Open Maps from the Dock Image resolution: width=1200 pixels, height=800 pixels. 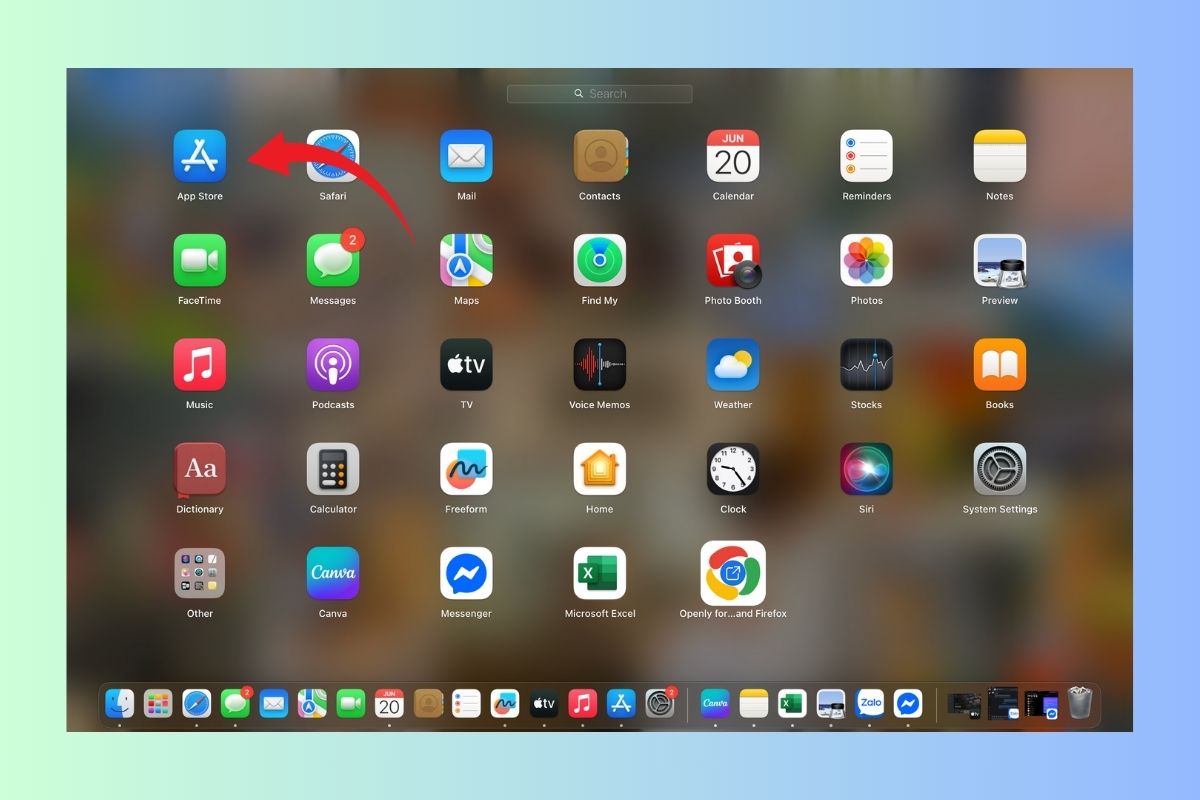pyautogui.click(x=312, y=703)
